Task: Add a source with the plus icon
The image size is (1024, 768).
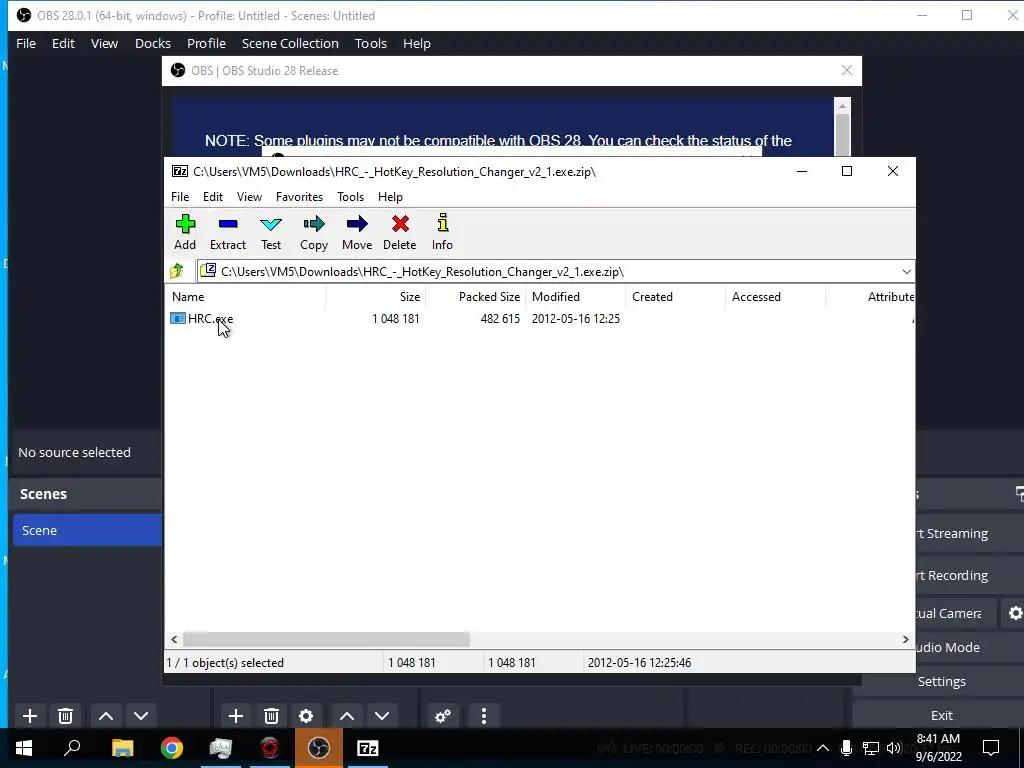Action: (x=236, y=716)
